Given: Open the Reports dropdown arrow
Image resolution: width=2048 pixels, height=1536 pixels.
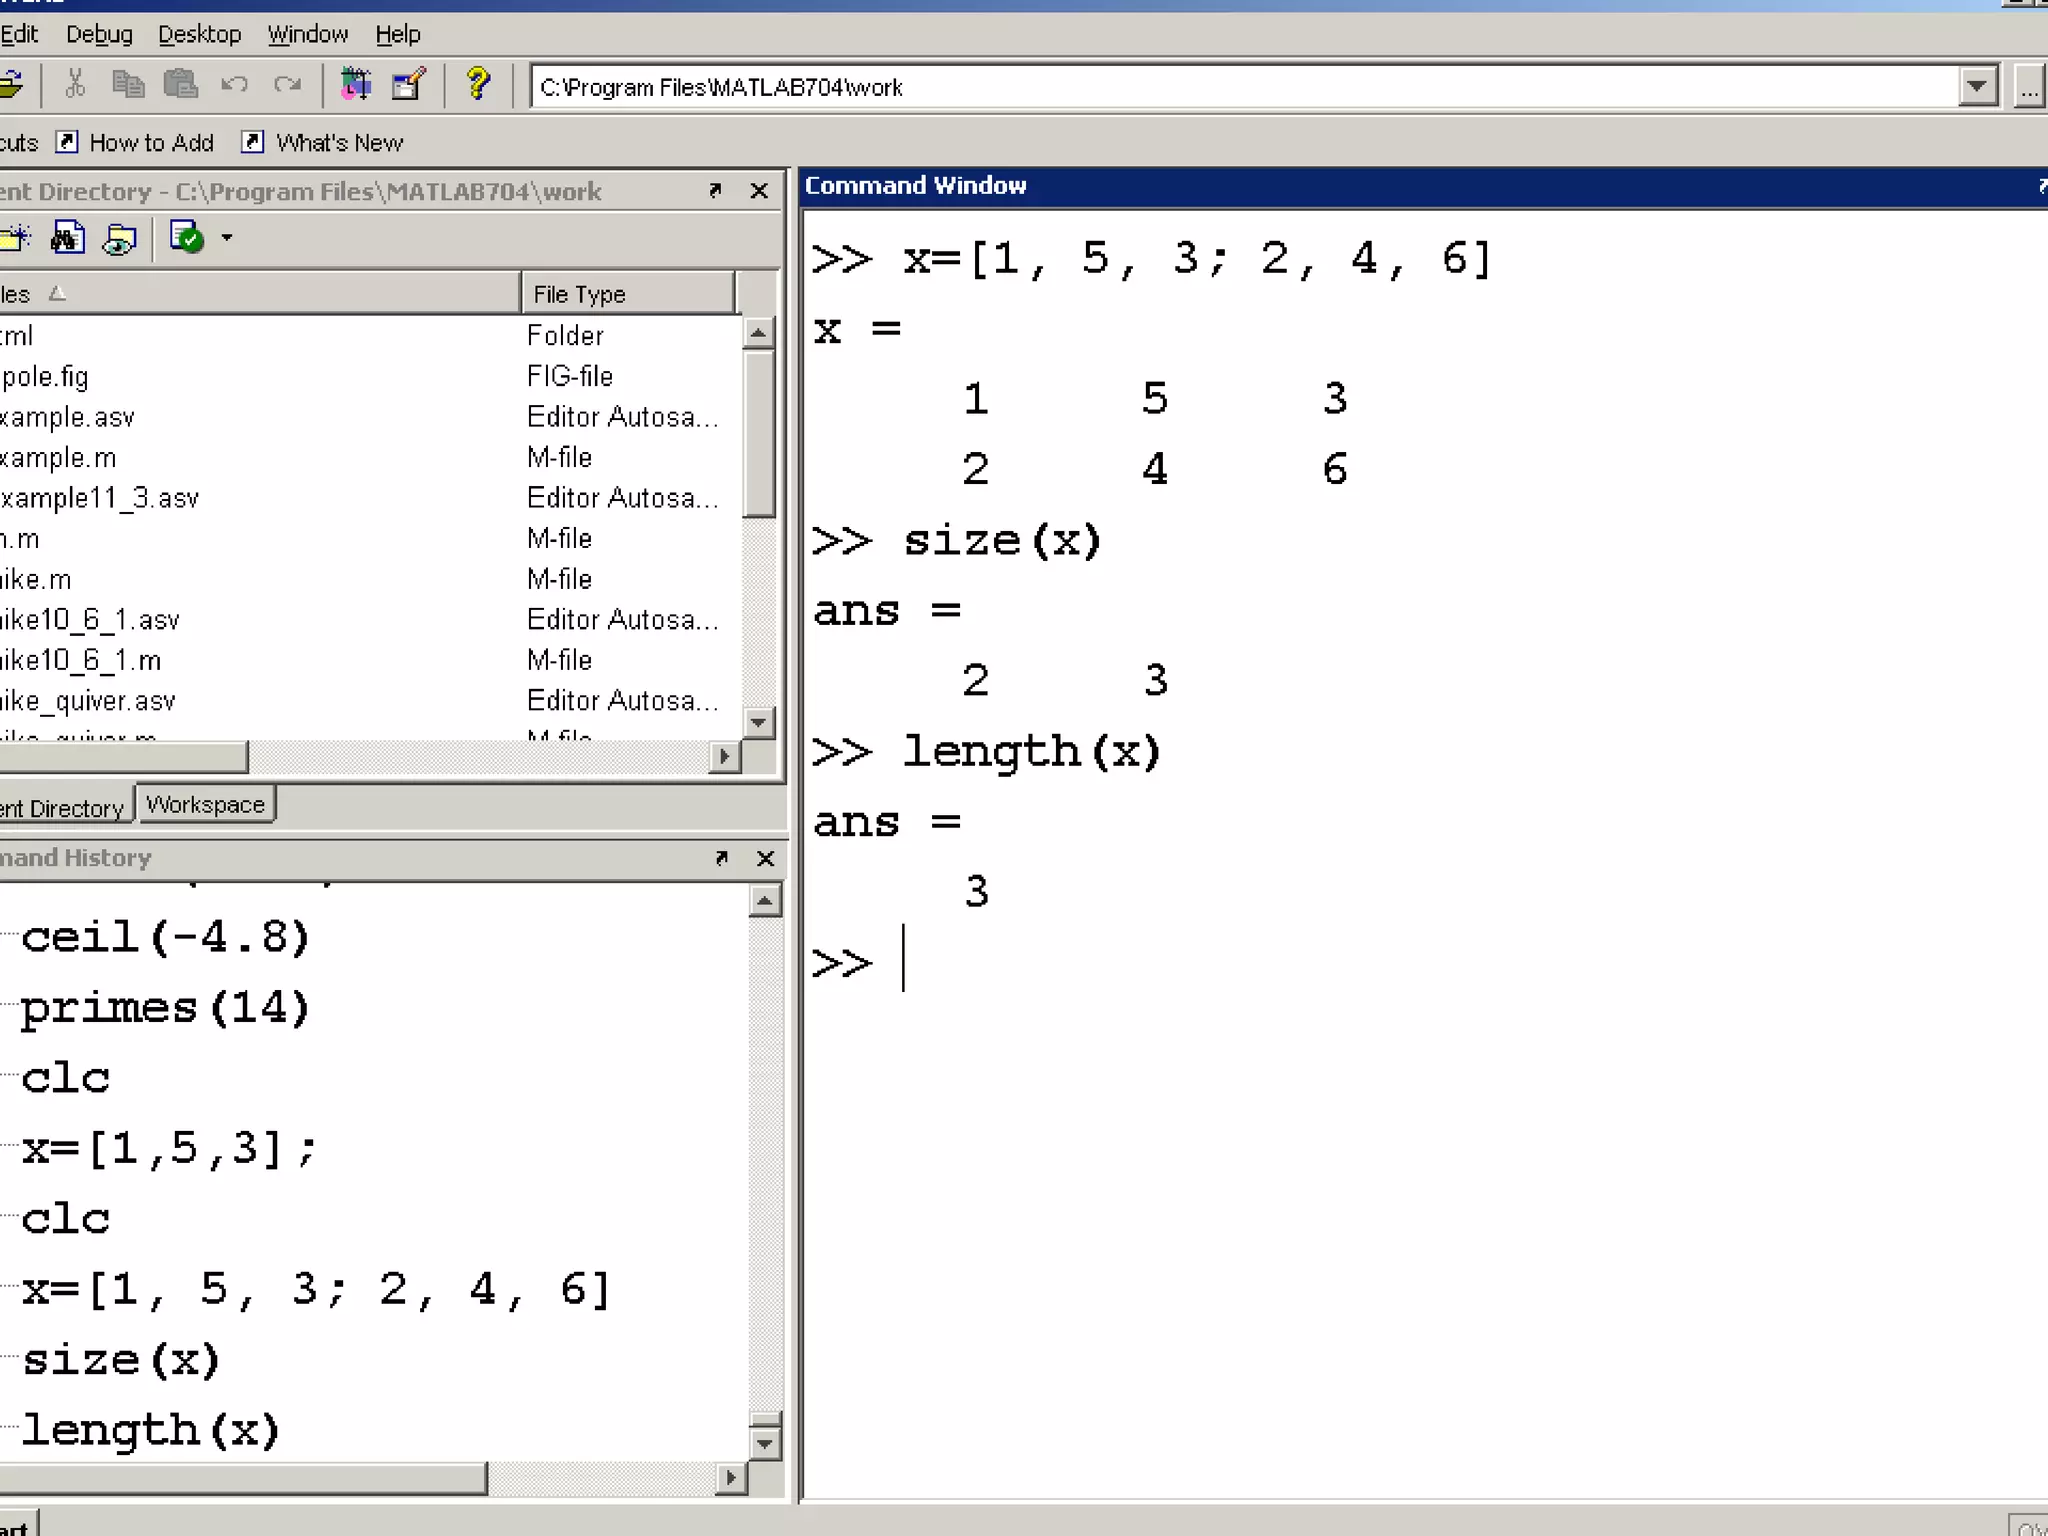Looking at the screenshot, I should tap(227, 238).
